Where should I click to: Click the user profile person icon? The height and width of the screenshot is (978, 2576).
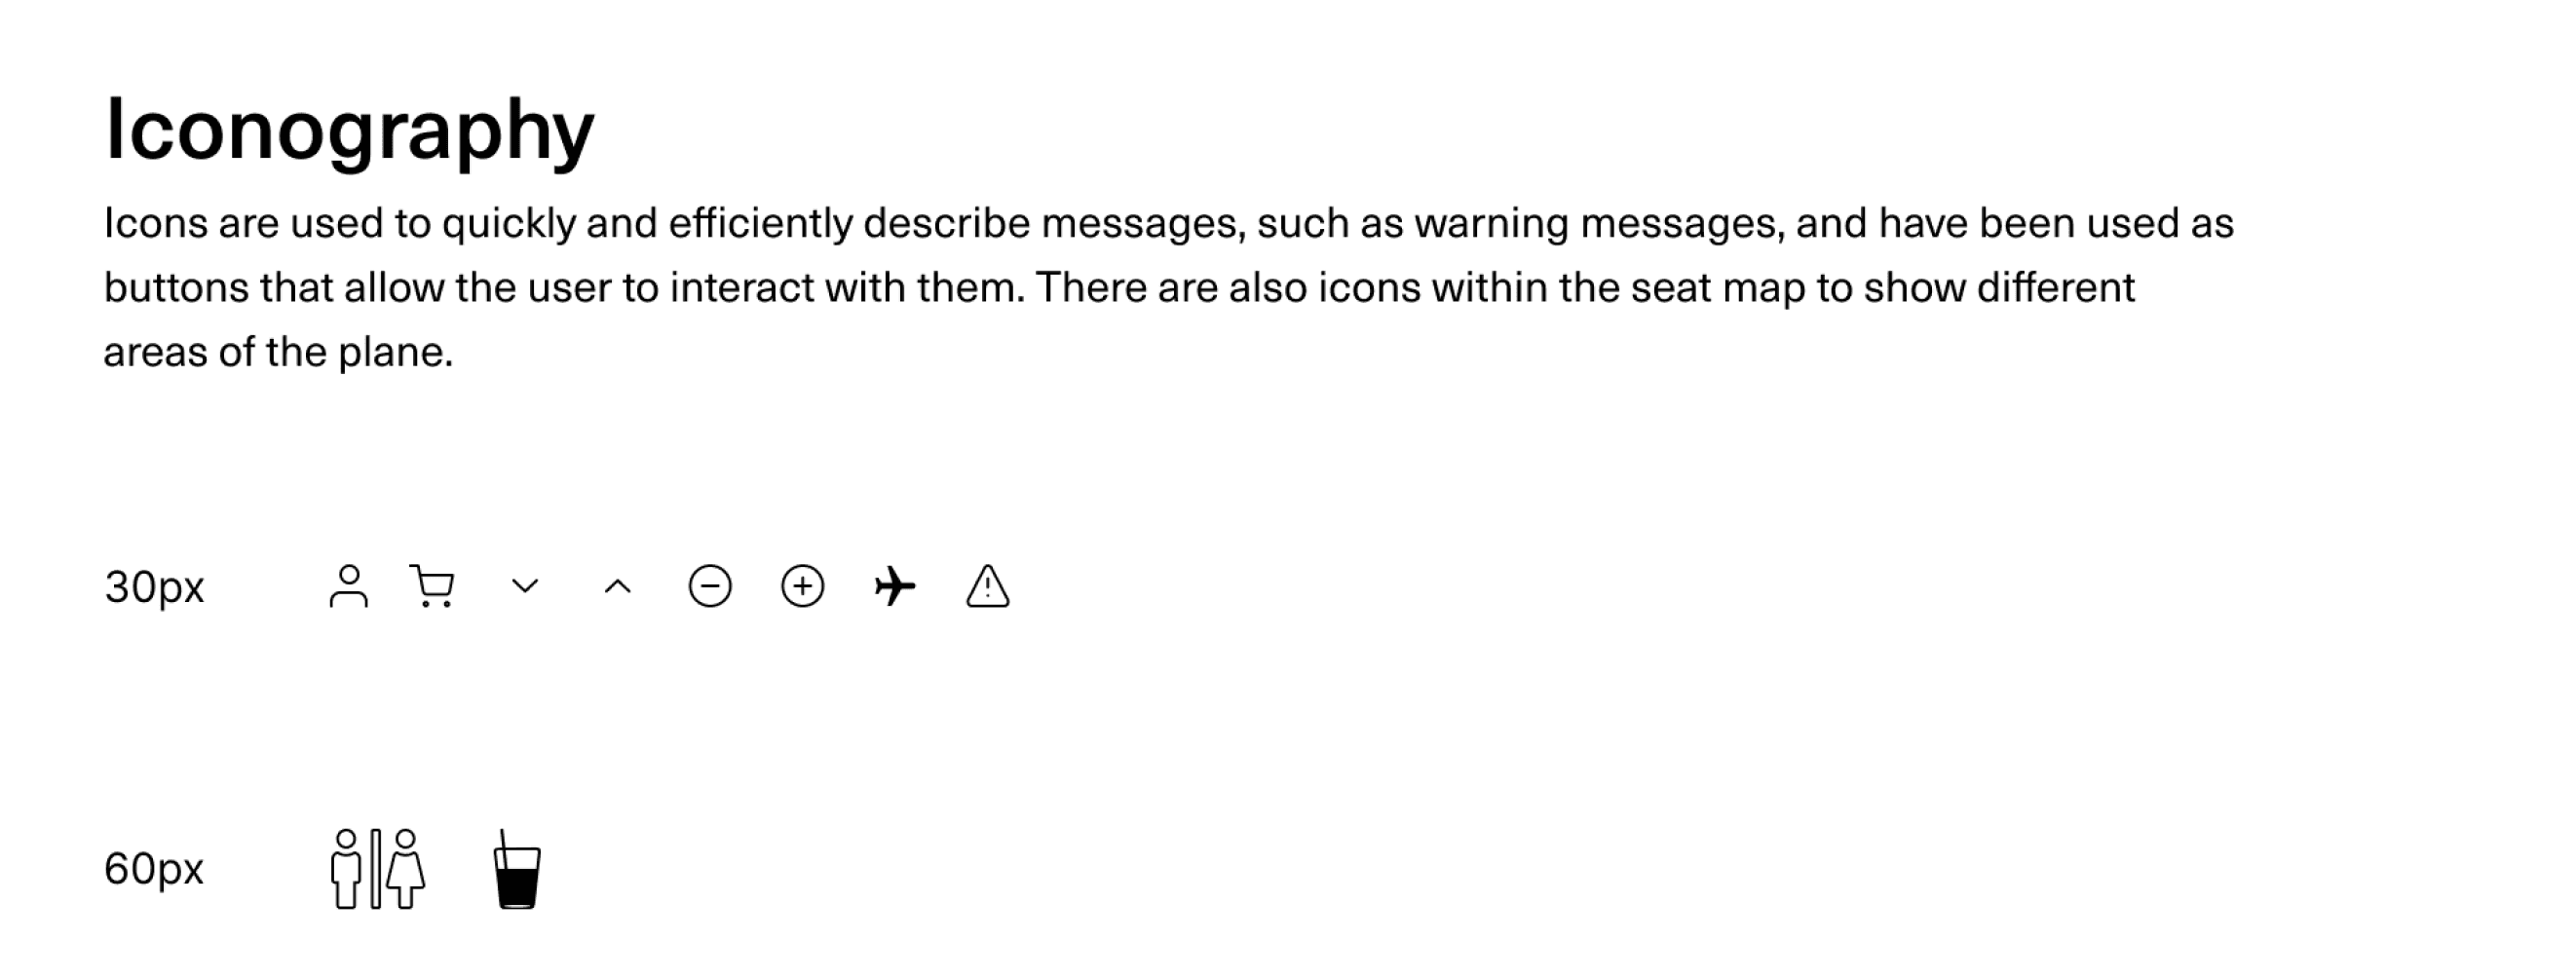(348, 586)
